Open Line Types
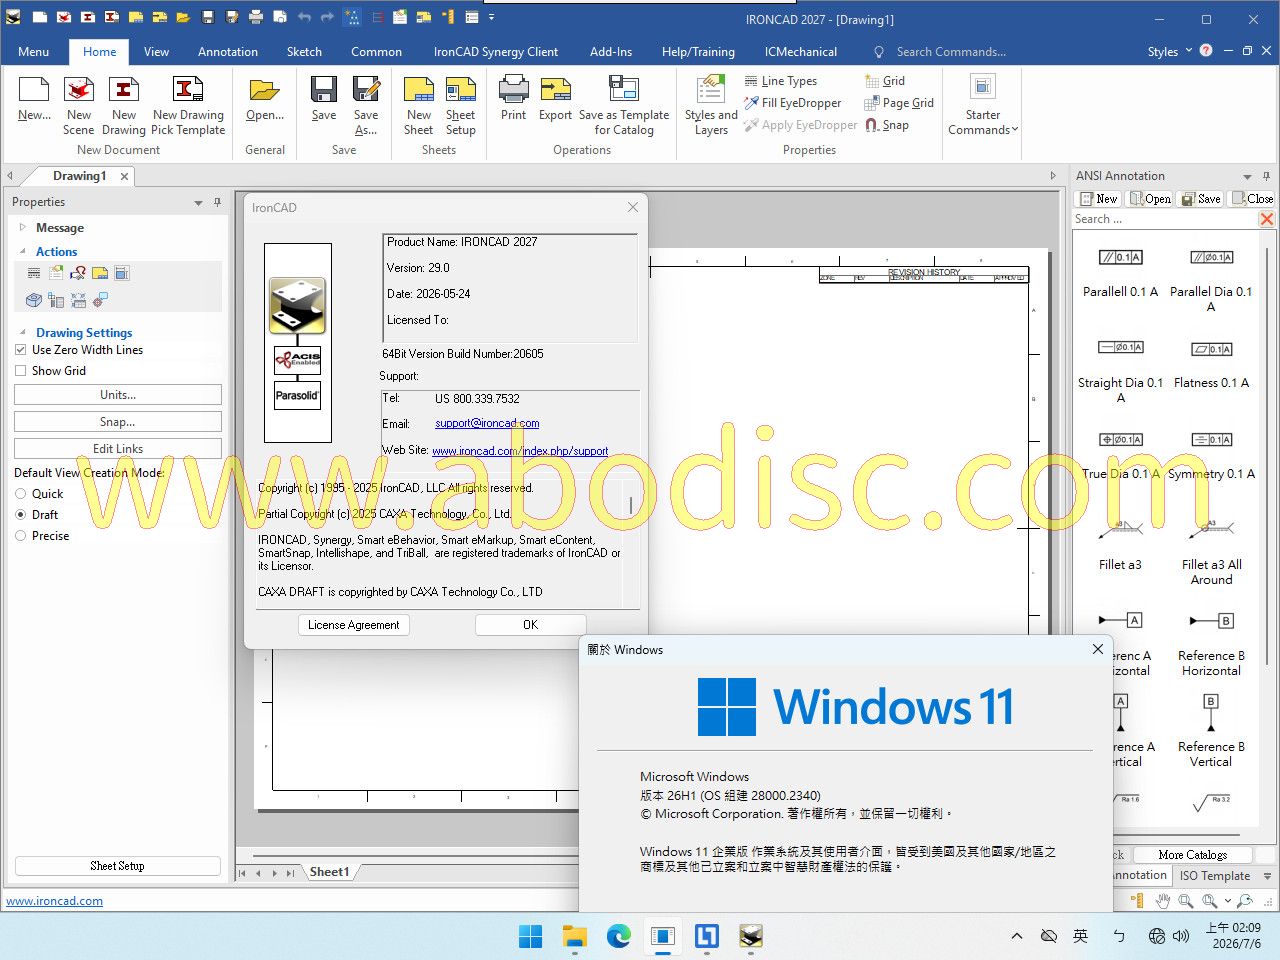 click(x=781, y=81)
